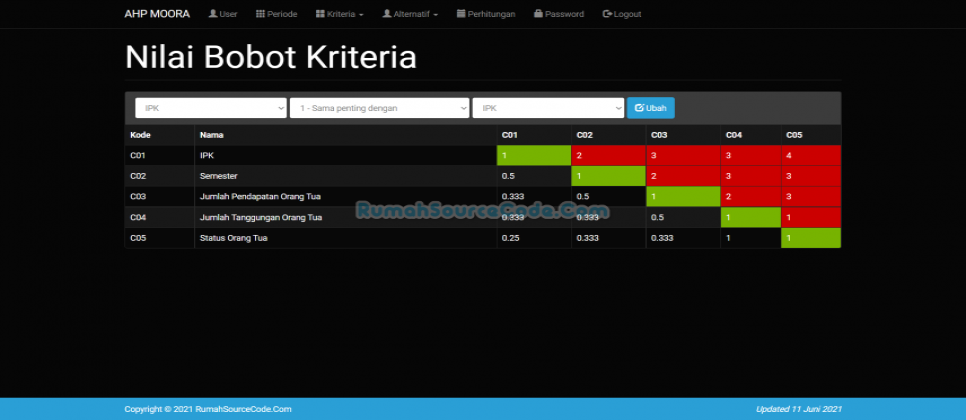This screenshot has width=966, height=420.
Task: Click the edit icon on Ubah button
Action: 639,108
